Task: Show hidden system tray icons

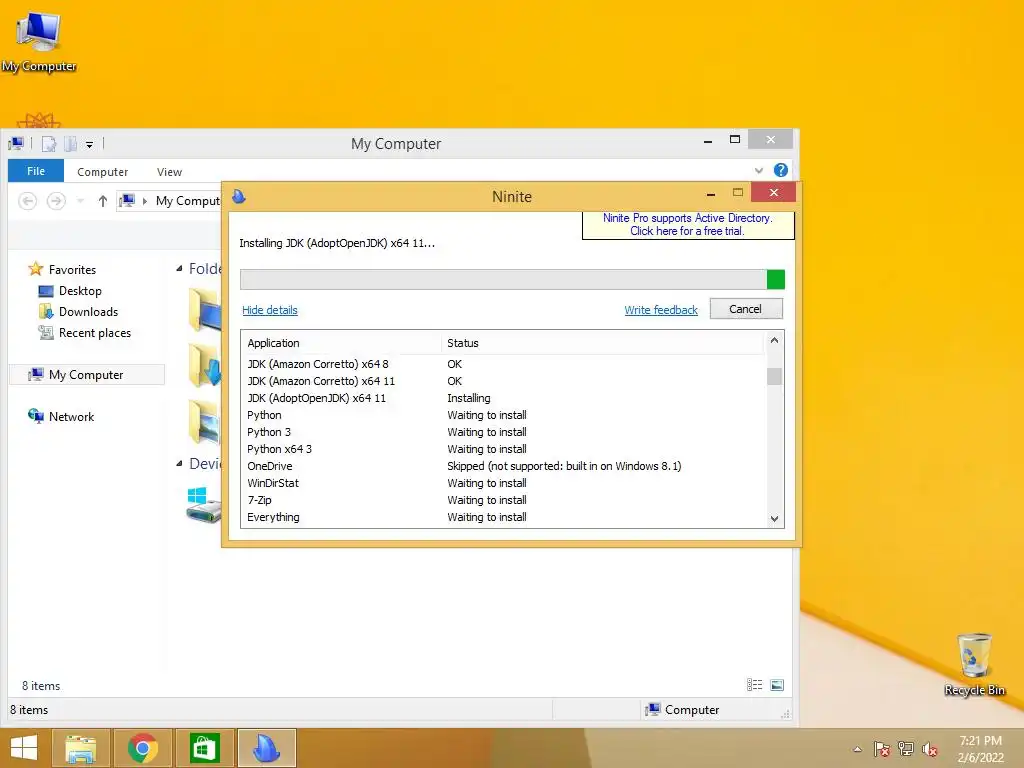Action: [857, 750]
